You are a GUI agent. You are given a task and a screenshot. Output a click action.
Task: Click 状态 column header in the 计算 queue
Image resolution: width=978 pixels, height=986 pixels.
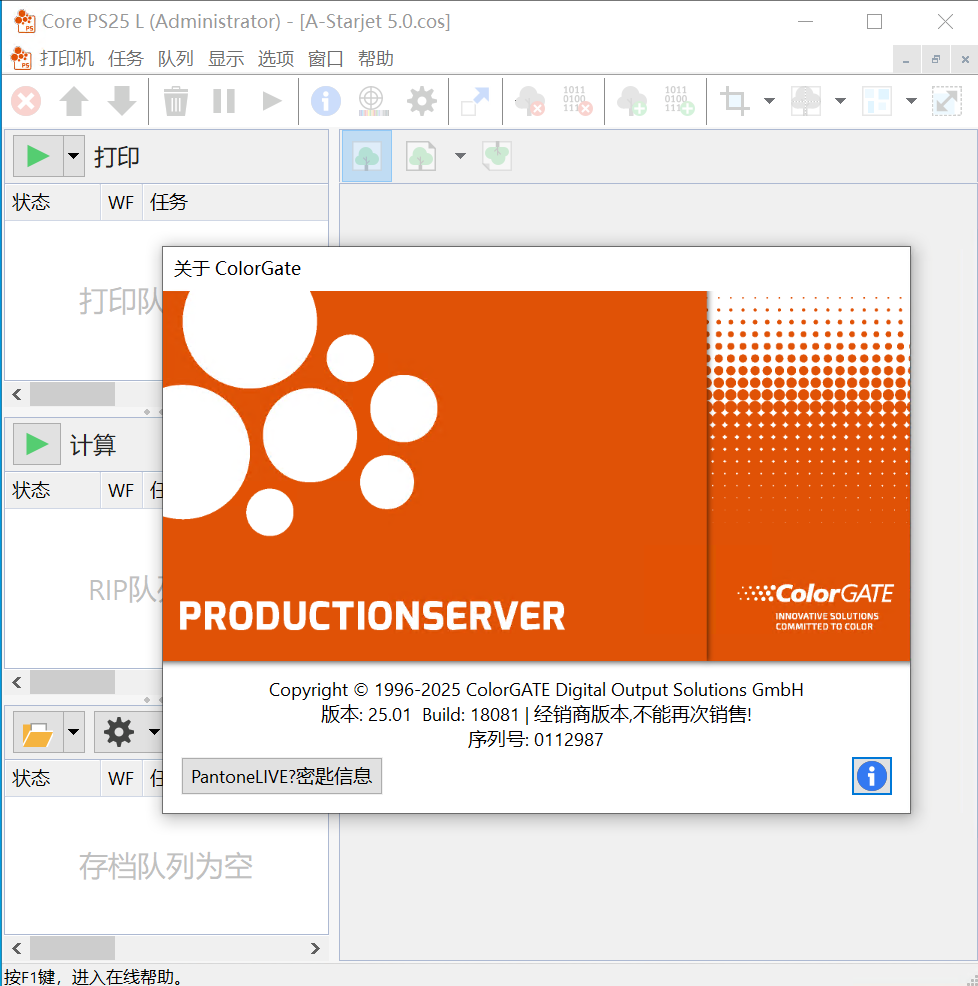click(53, 490)
